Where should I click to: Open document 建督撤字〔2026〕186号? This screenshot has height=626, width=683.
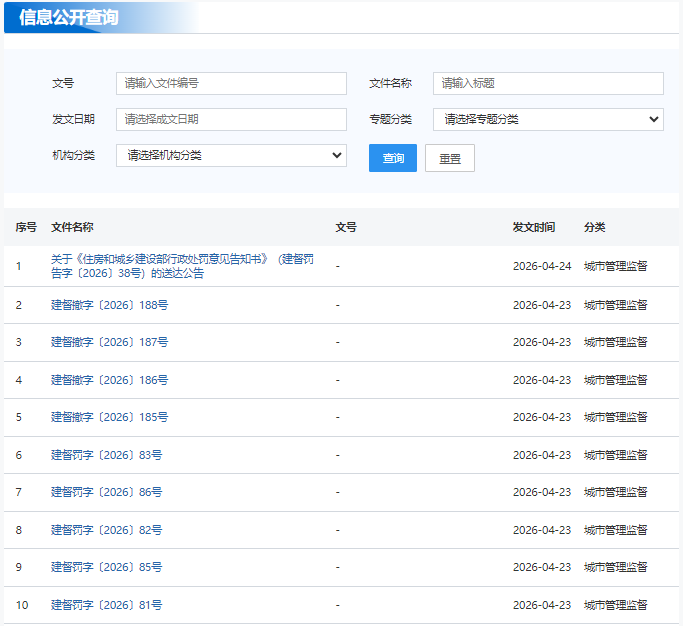pos(109,380)
